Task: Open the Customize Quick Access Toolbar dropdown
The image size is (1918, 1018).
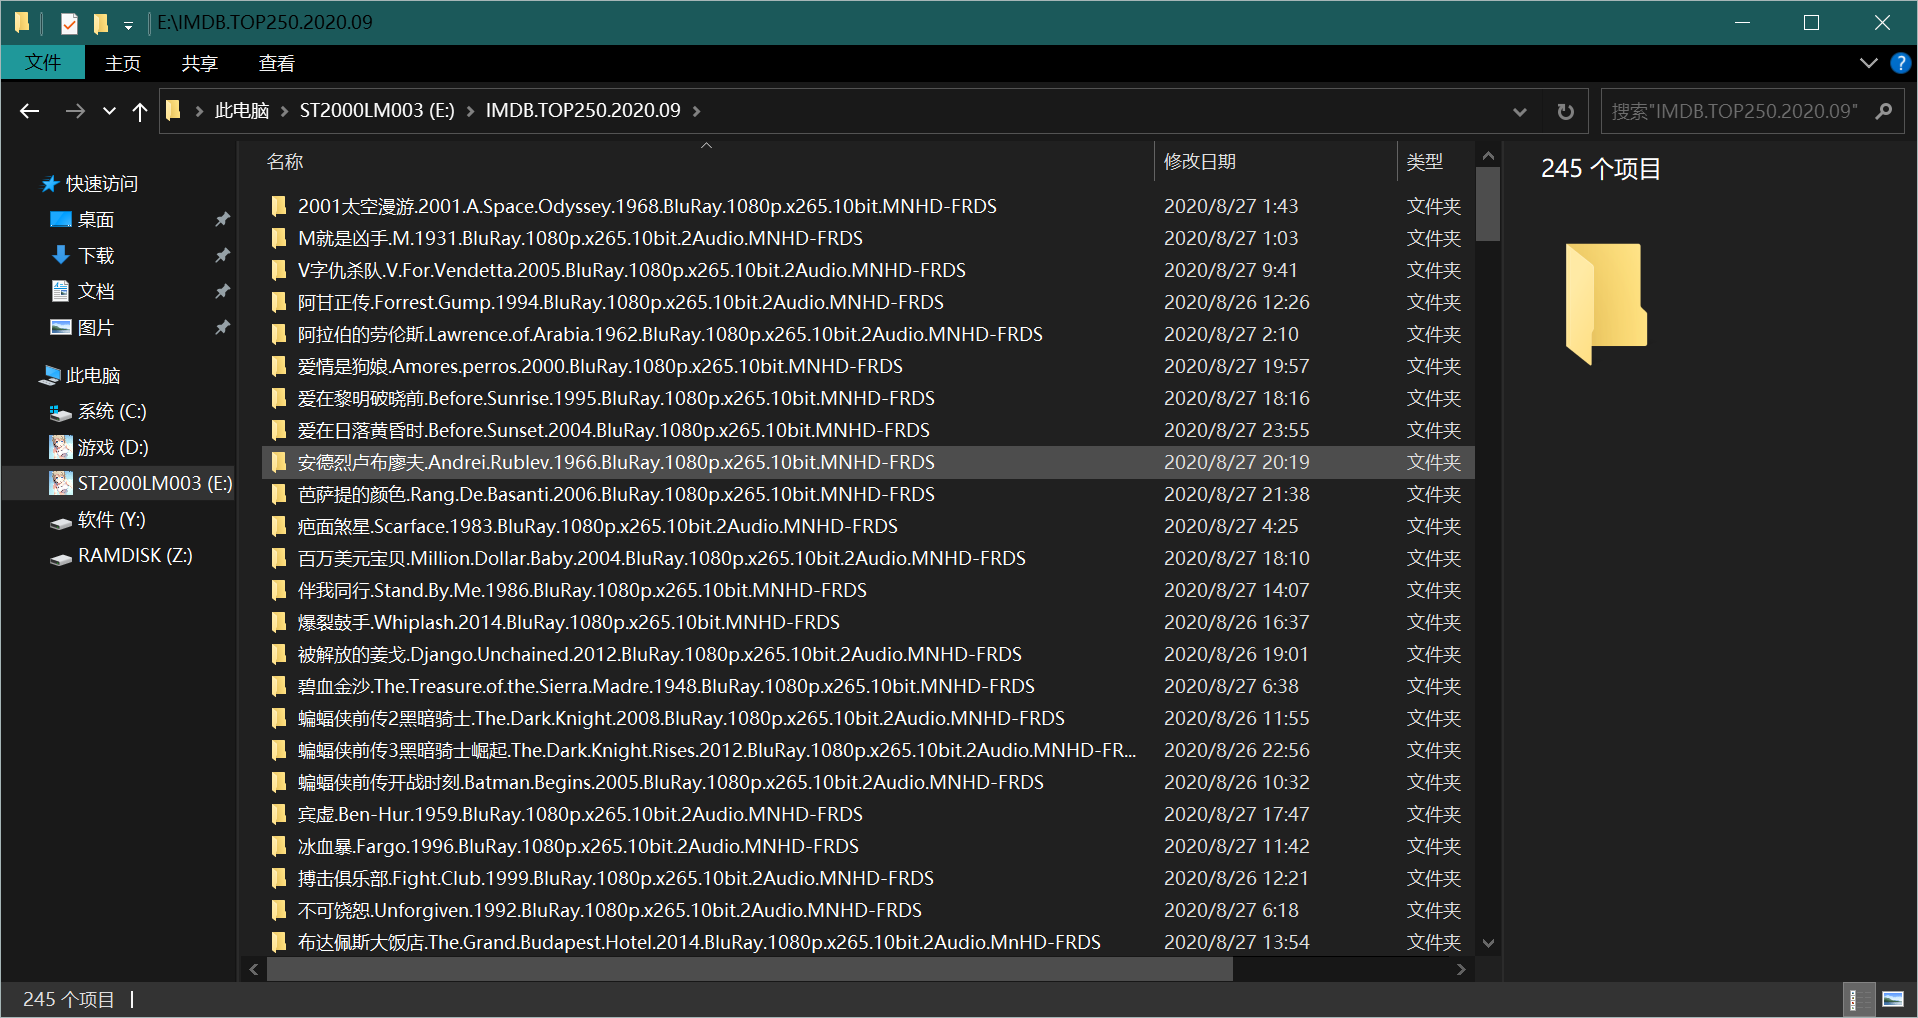Action: [129, 24]
